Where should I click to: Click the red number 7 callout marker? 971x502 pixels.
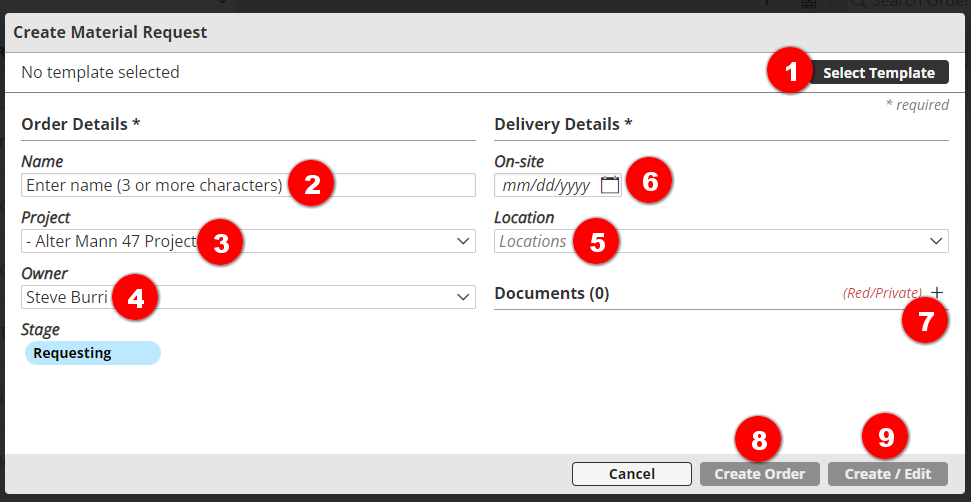[x=925, y=320]
